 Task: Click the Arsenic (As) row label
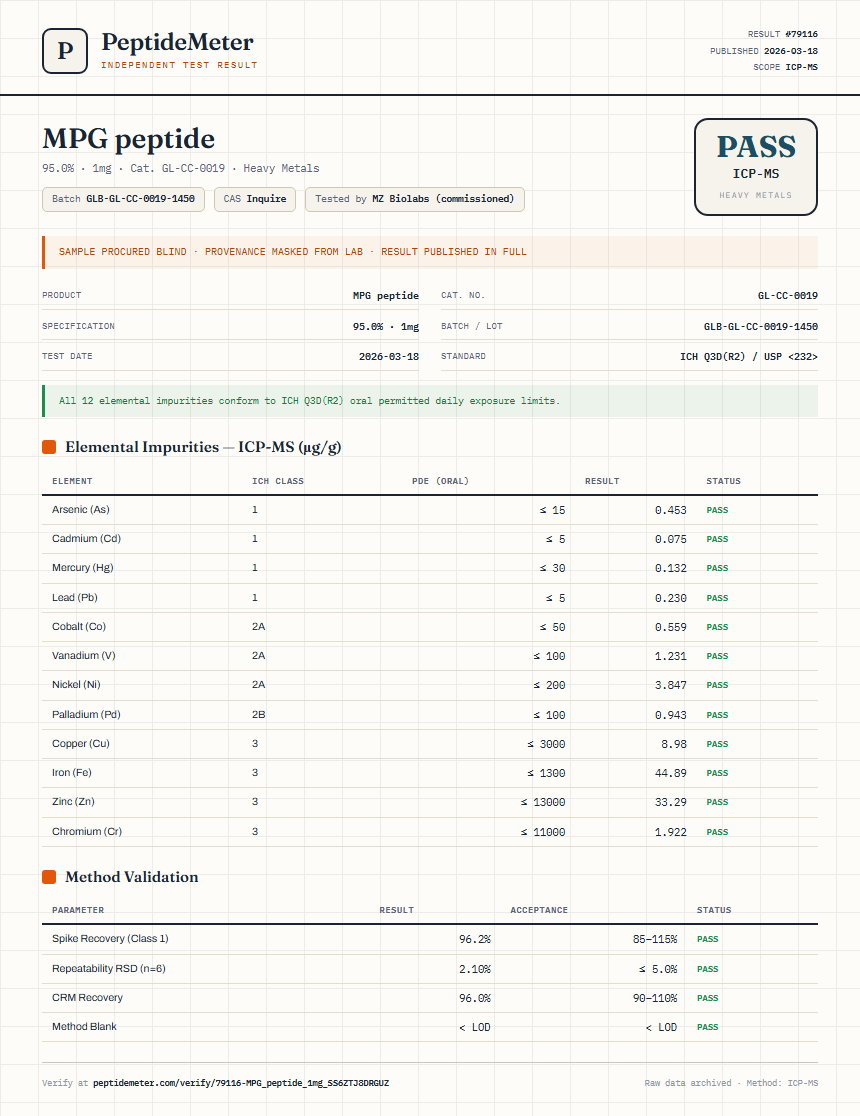pyautogui.click(x=80, y=510)
